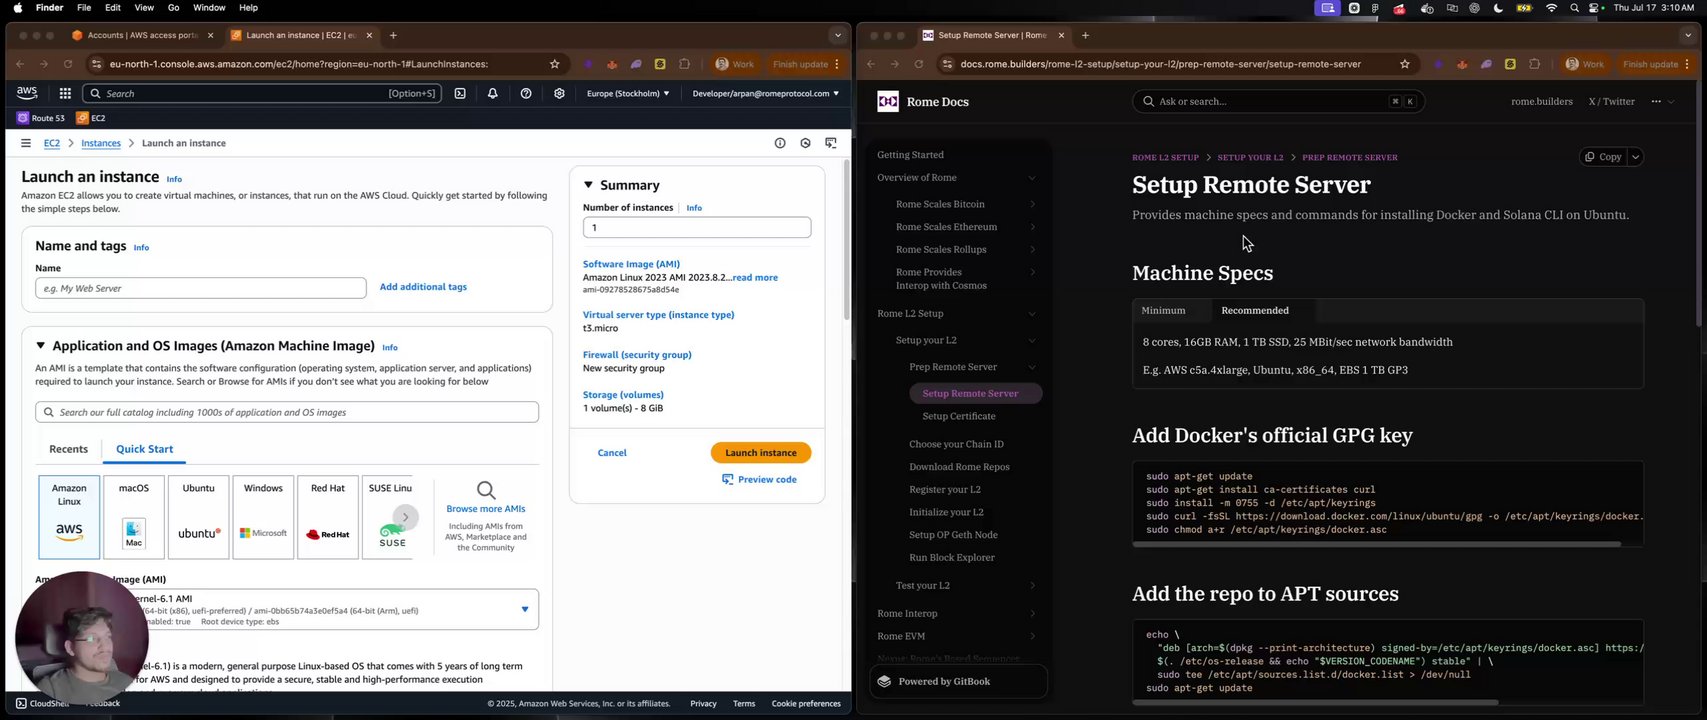
Task: Click the tutorial screen icon near breadcrumbs
Action: coord(831,143)
